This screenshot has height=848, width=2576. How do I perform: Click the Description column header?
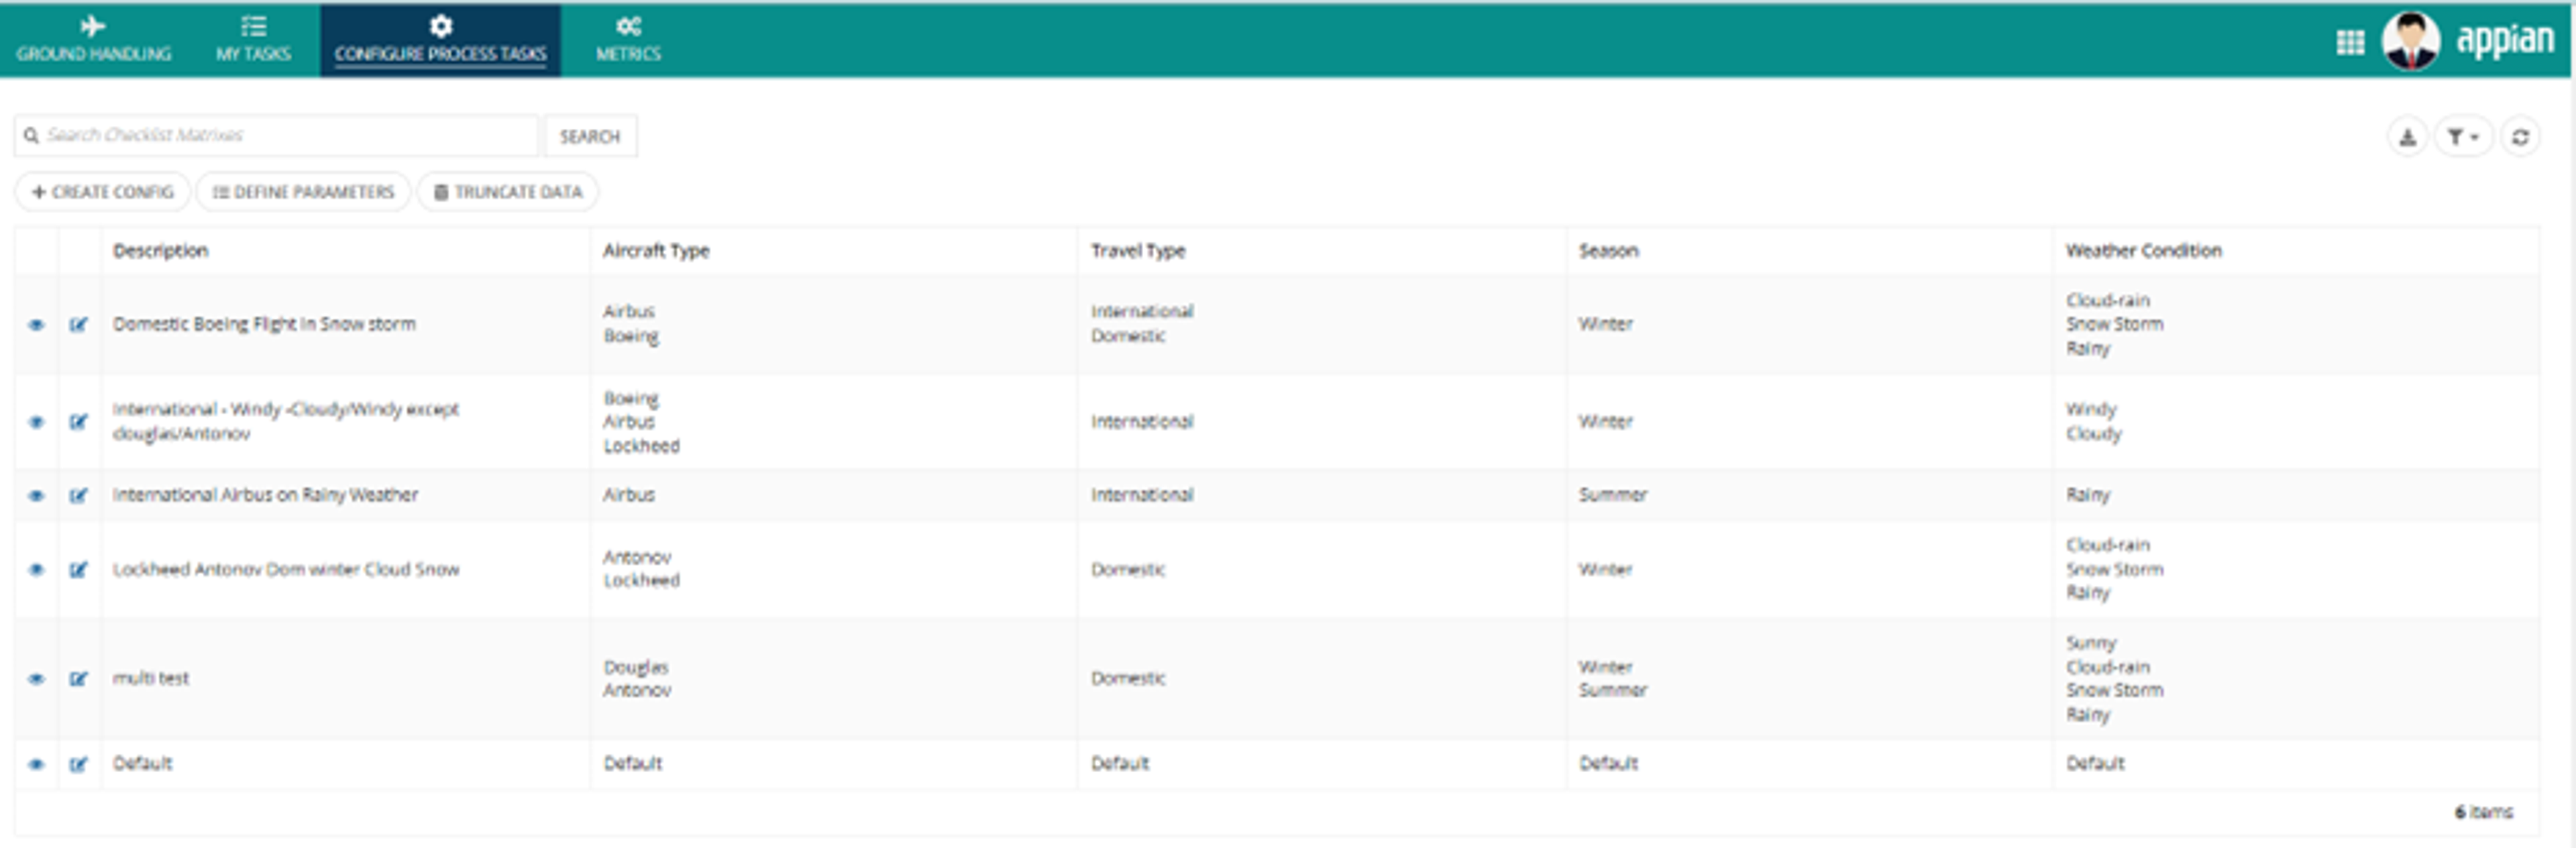160,250
